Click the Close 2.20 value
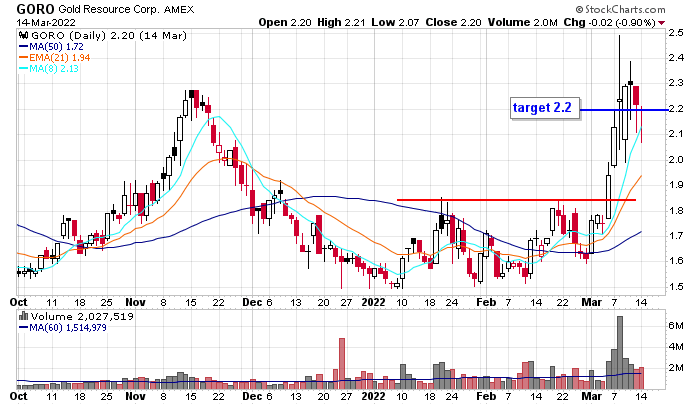Screen dimensions: 700x405 pyautogui.click(x=453, y=22)
